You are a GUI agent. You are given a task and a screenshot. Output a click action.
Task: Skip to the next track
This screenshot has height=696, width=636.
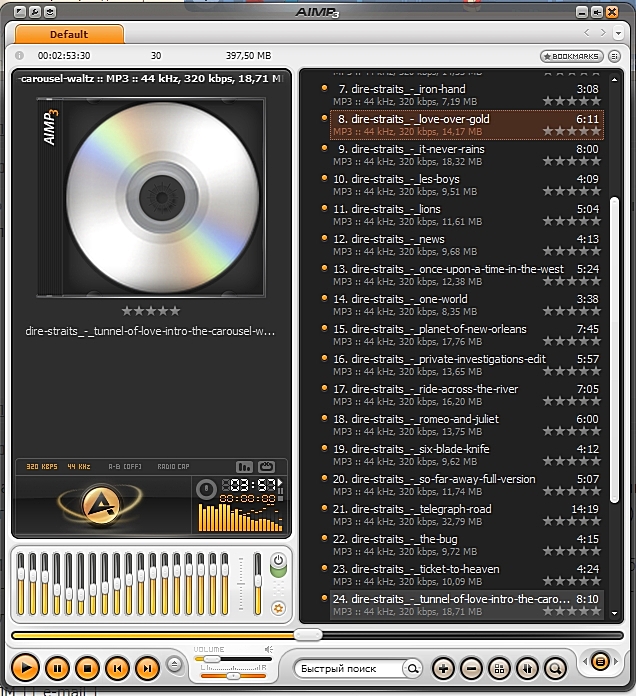point(147,668)
